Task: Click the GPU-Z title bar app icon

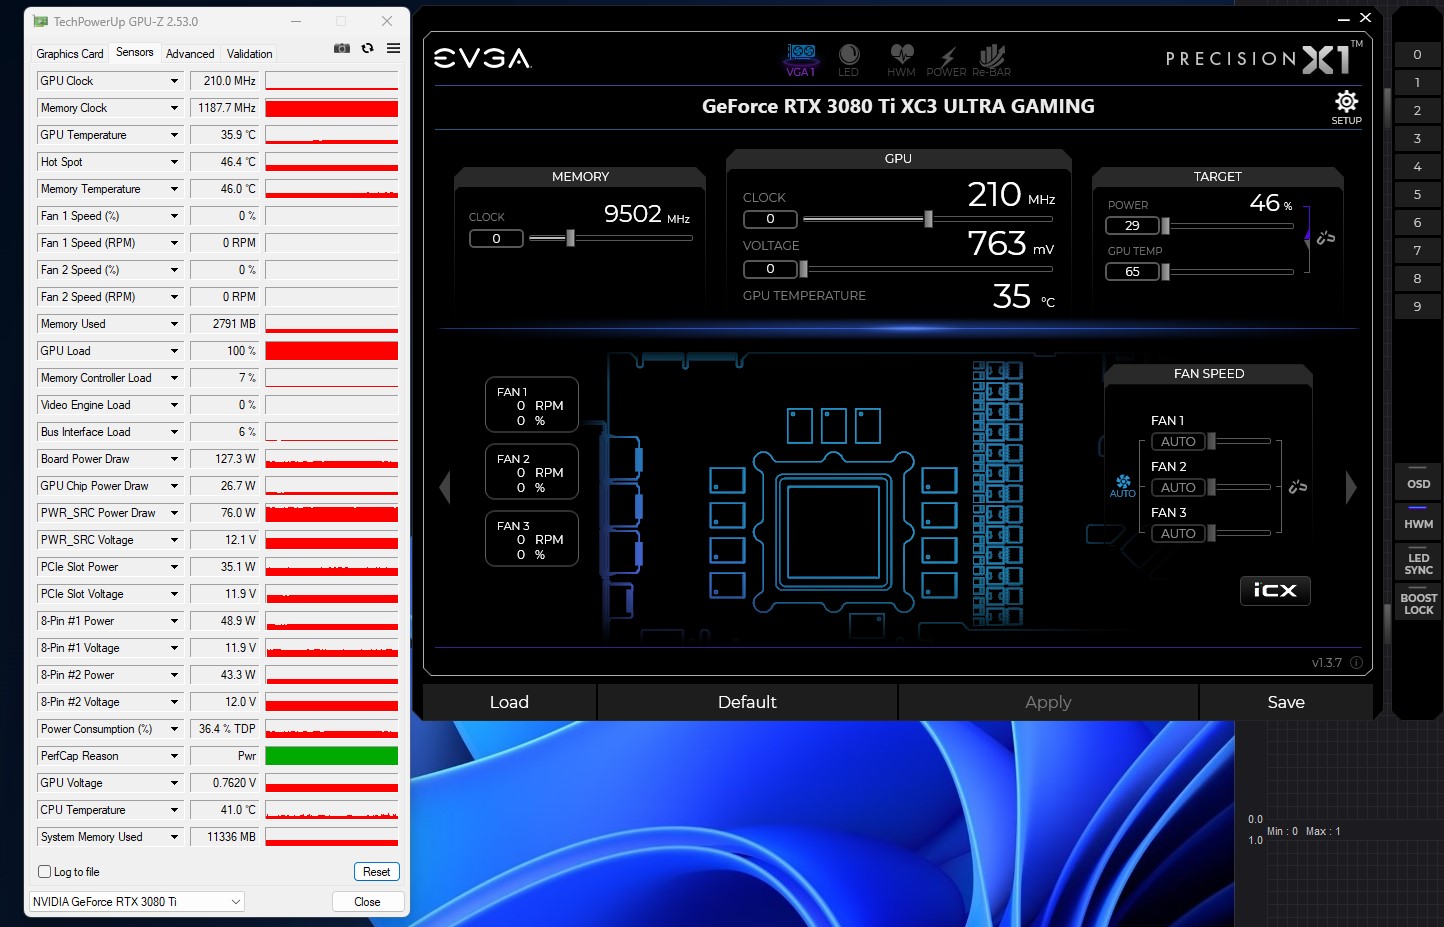Action: (x=41, y=21)
